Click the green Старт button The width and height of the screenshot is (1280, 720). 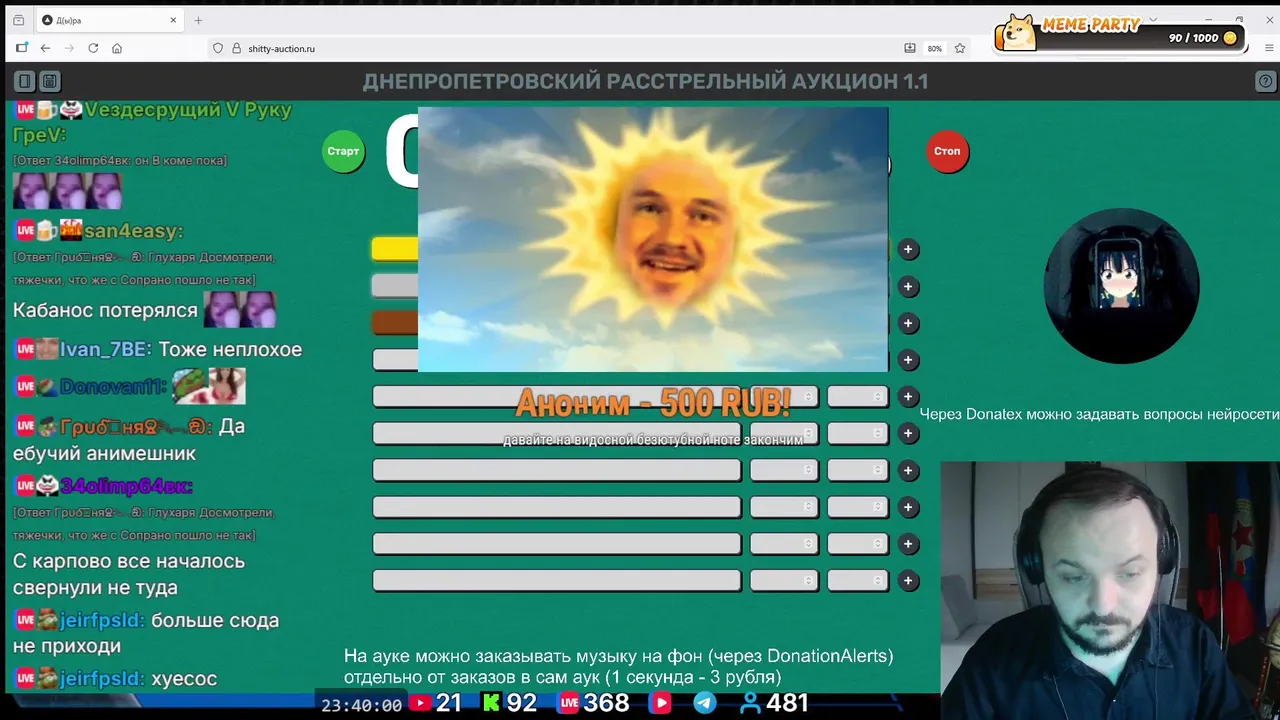click(343, 151)
